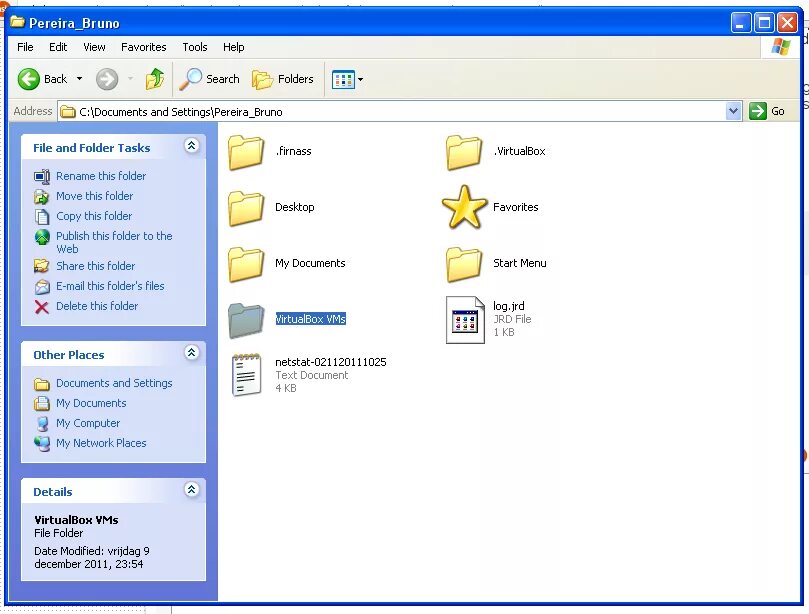Click the highlighted VirtualBox VMs folder icon

(246, 320)
